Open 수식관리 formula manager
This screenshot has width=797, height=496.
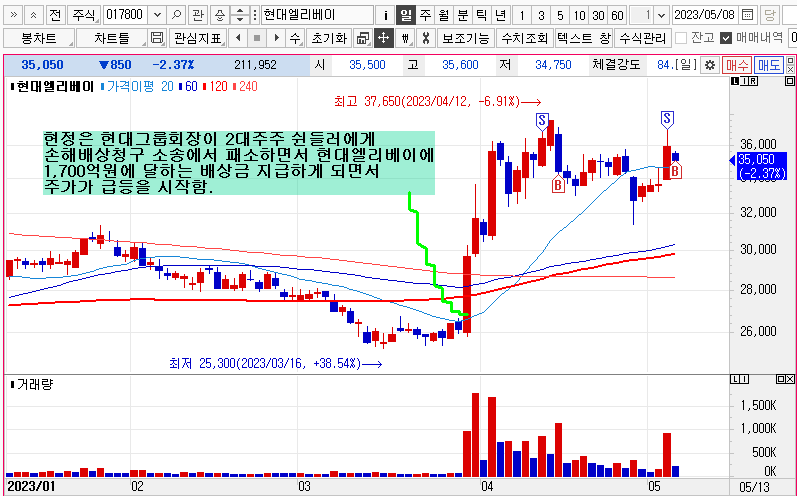[x=642, y=38]
